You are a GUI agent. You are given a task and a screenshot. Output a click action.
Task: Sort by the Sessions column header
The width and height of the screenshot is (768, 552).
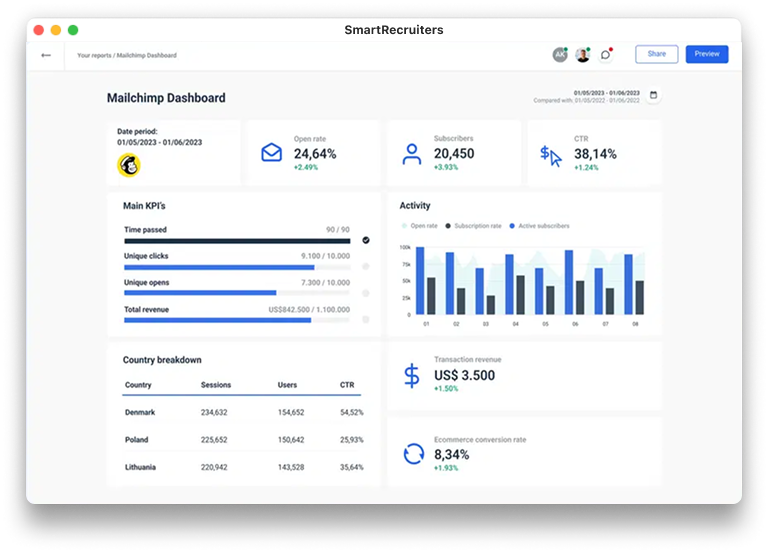[x=216, y=385]
